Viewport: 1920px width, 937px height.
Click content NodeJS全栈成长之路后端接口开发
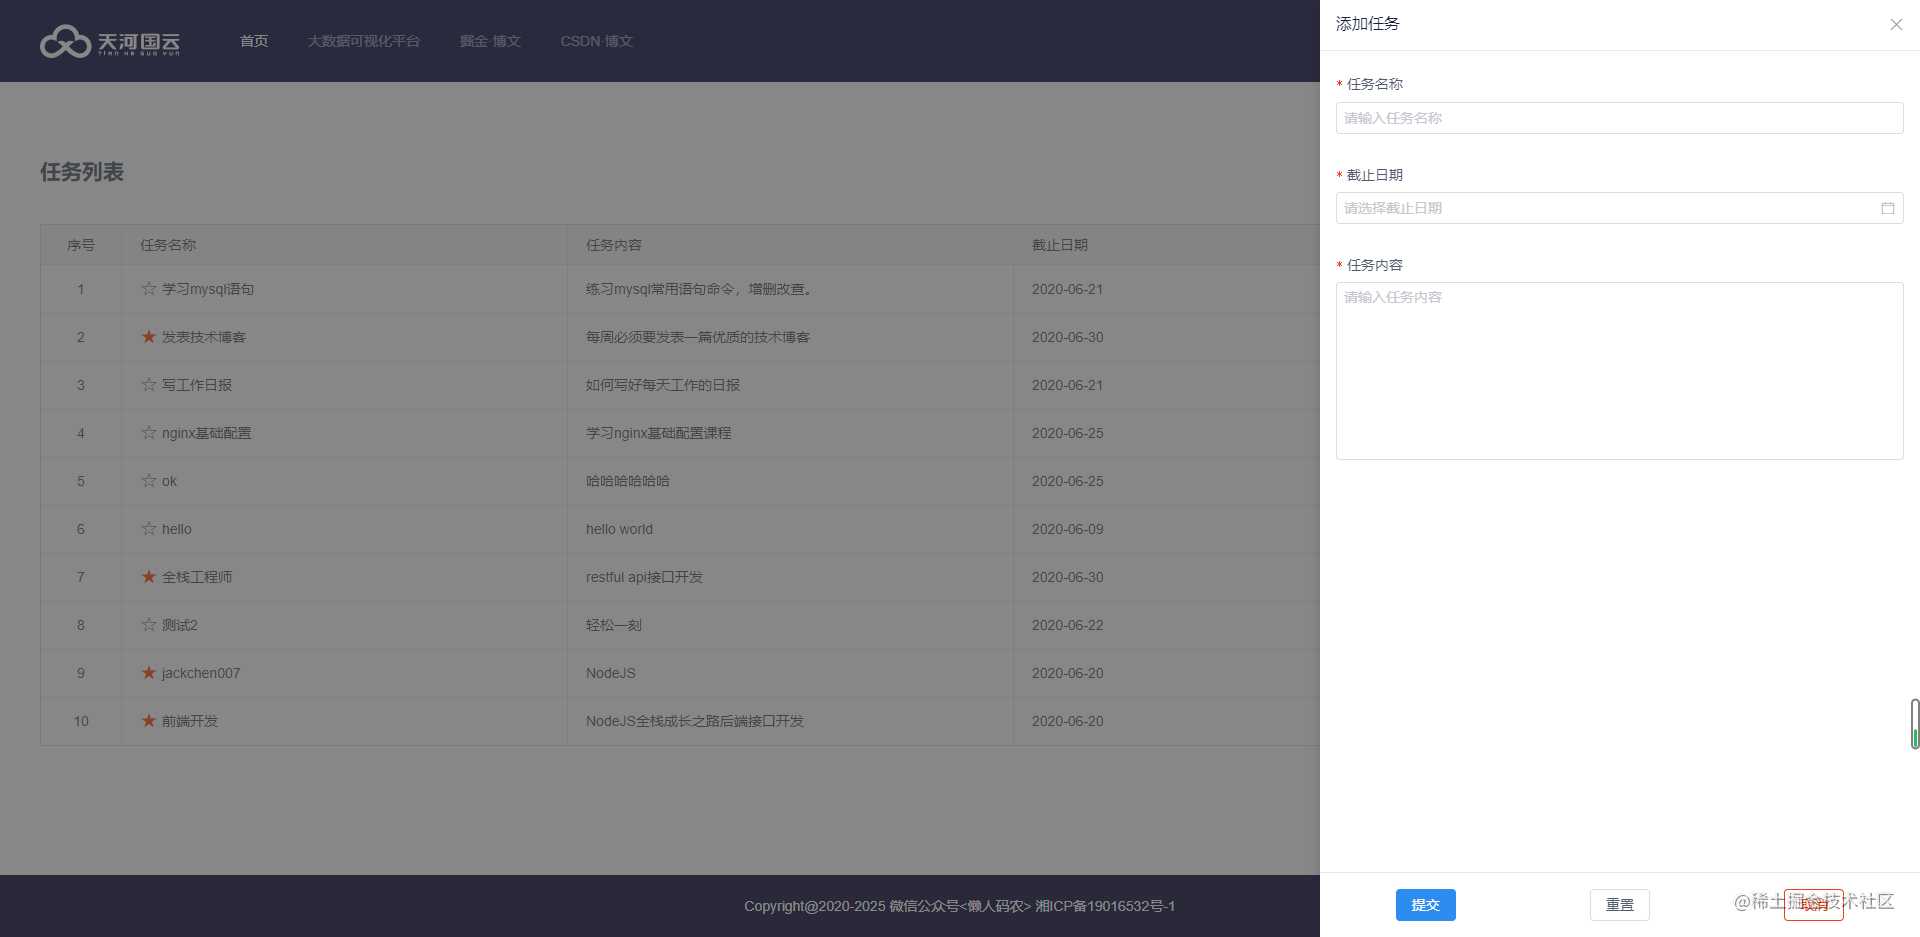coord(695,721)
